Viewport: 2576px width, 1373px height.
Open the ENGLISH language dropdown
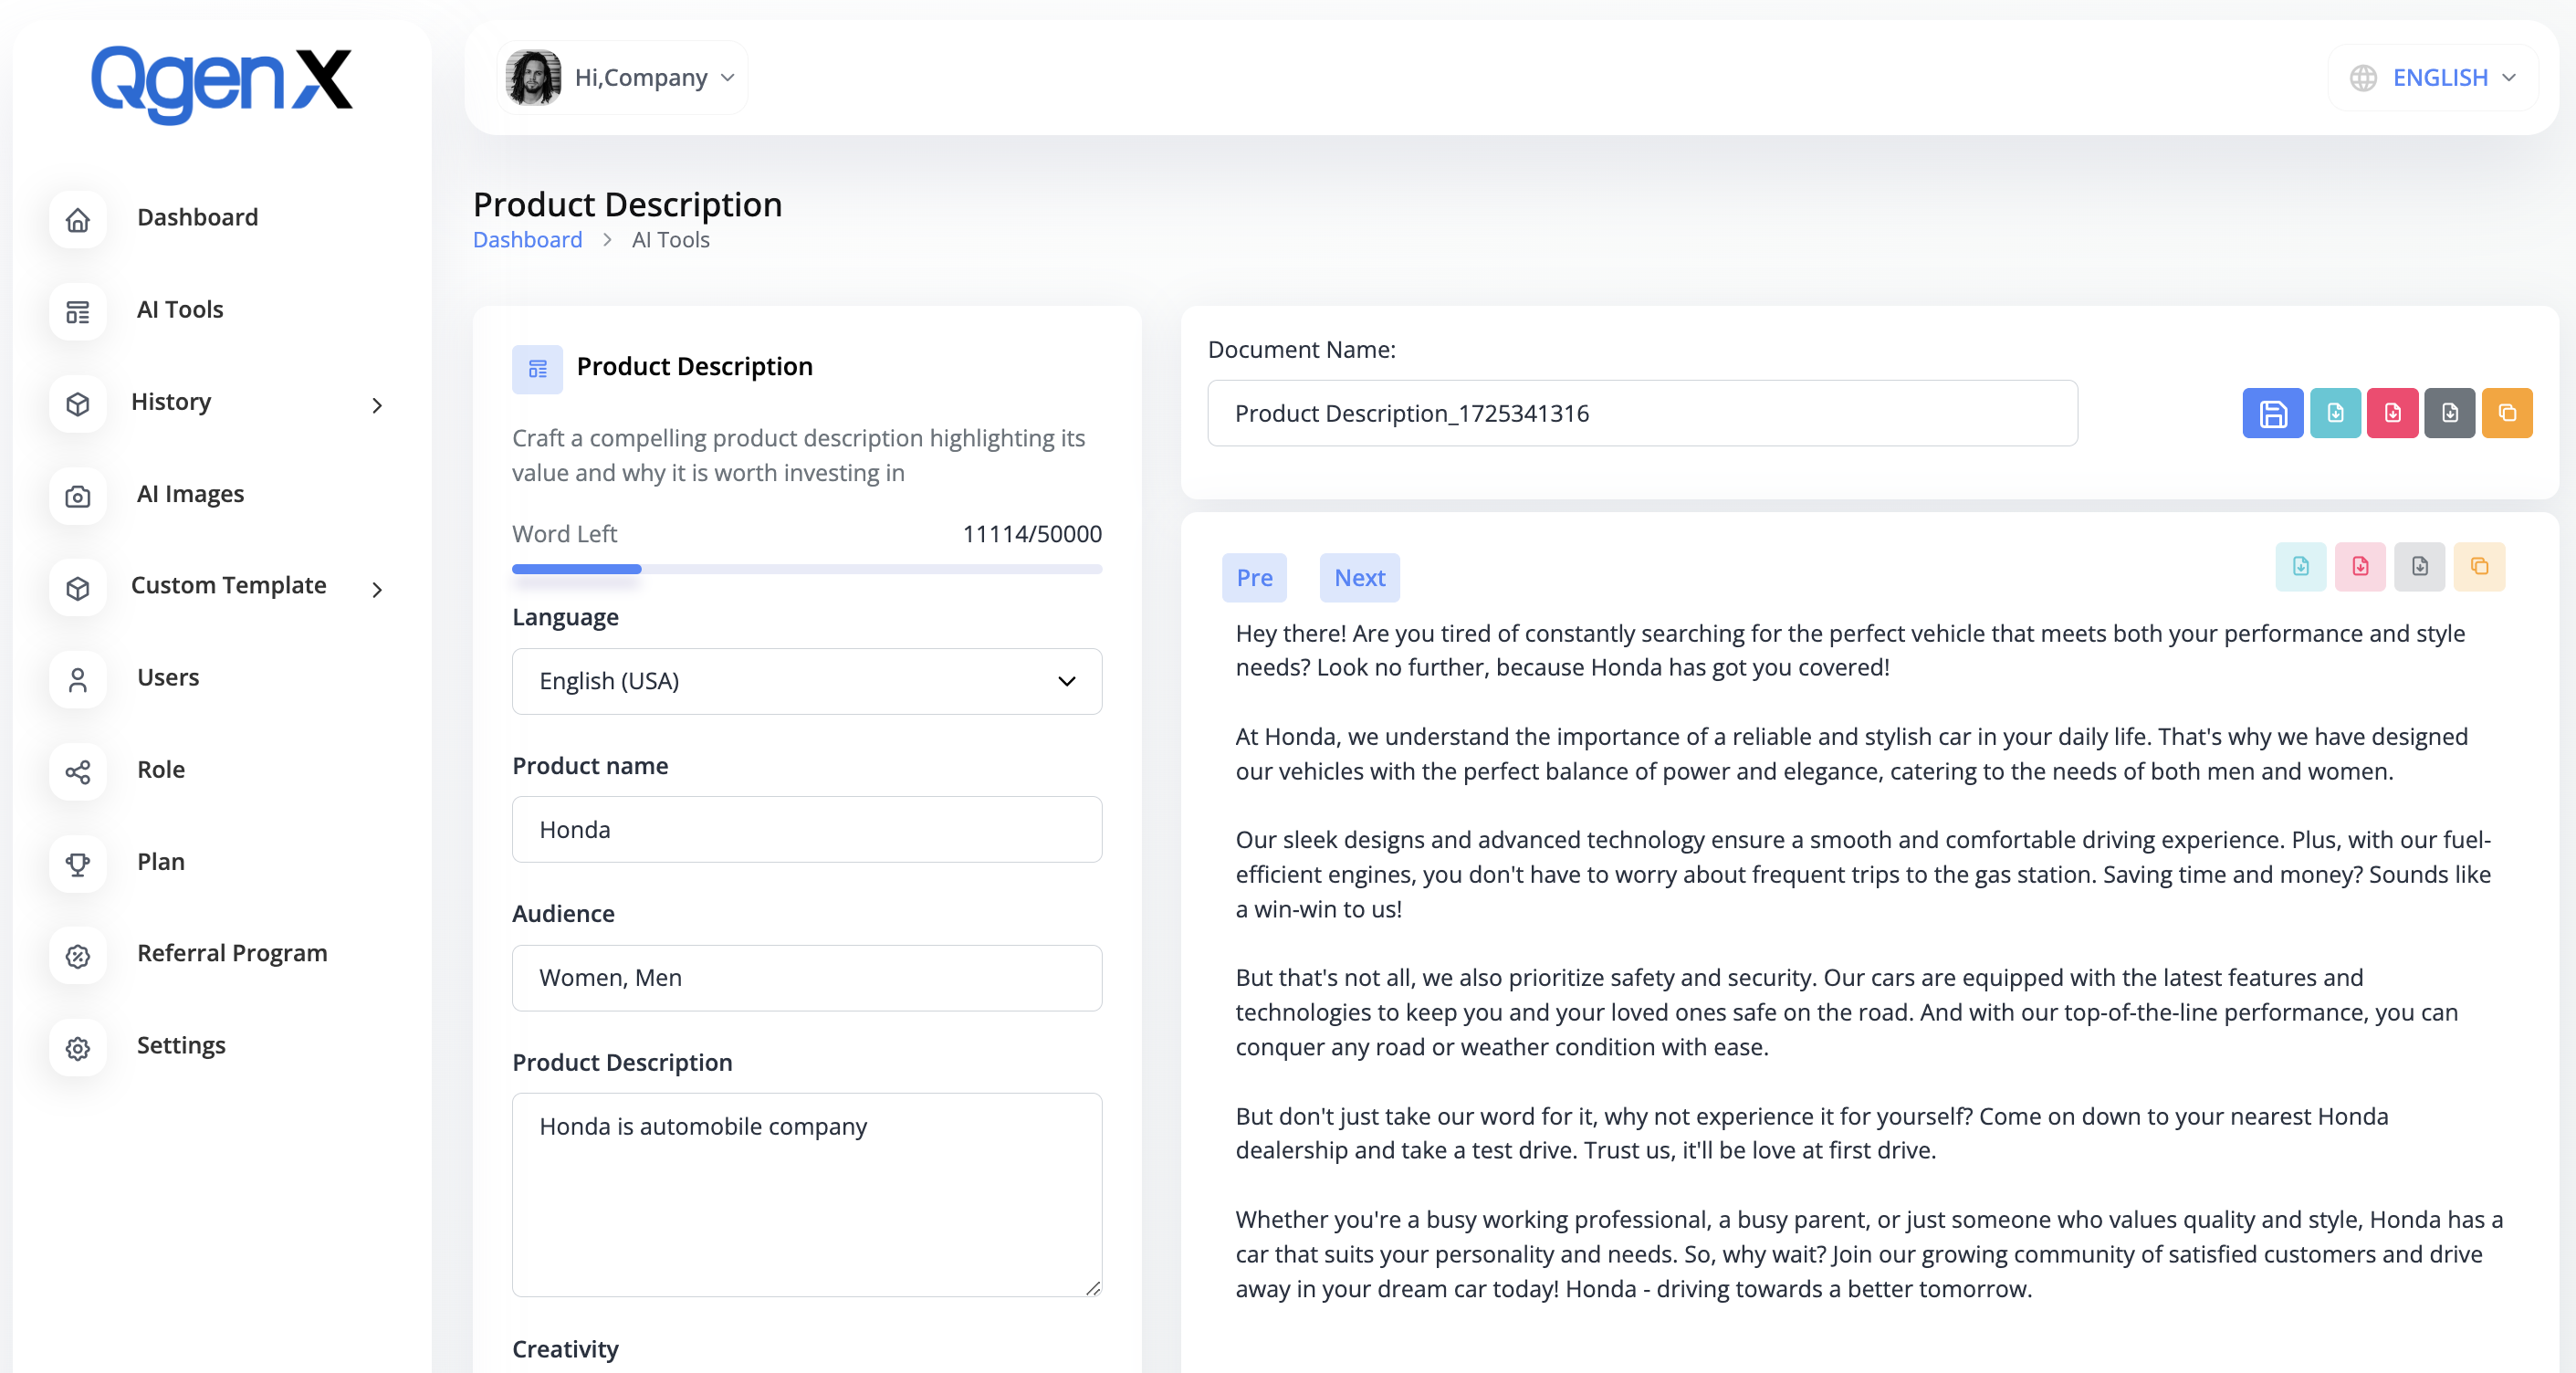tap(2433, 77)
